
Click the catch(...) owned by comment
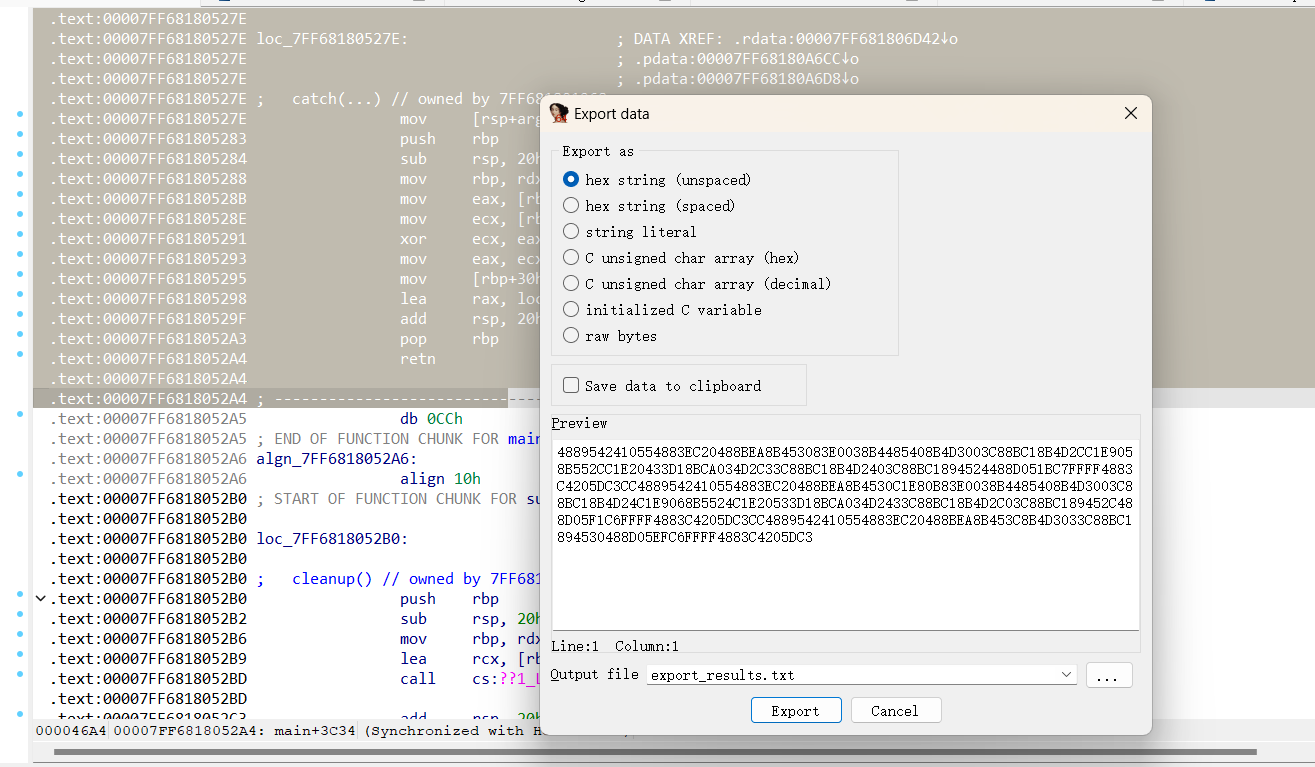point(415,99)
